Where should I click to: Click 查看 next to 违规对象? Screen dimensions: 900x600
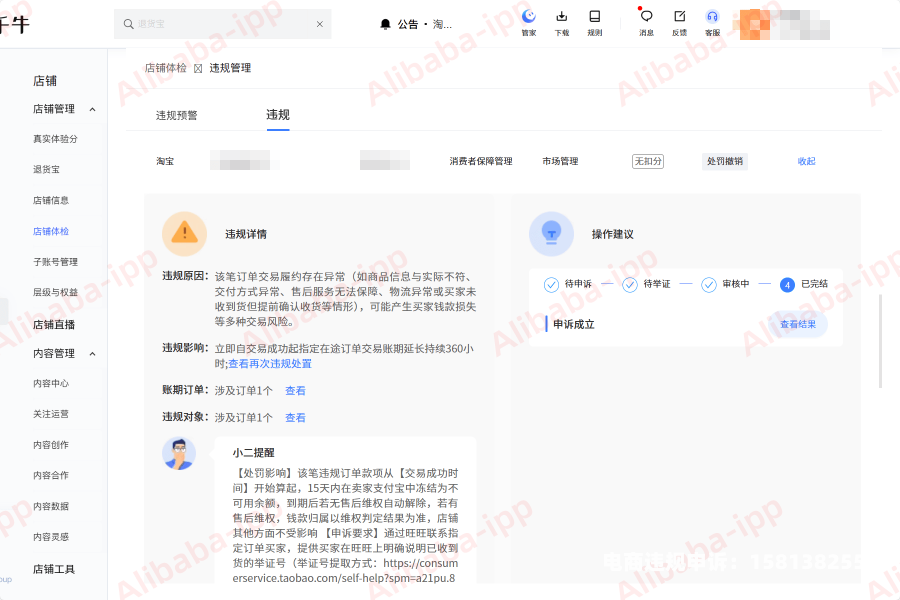[x=295, y=418]
